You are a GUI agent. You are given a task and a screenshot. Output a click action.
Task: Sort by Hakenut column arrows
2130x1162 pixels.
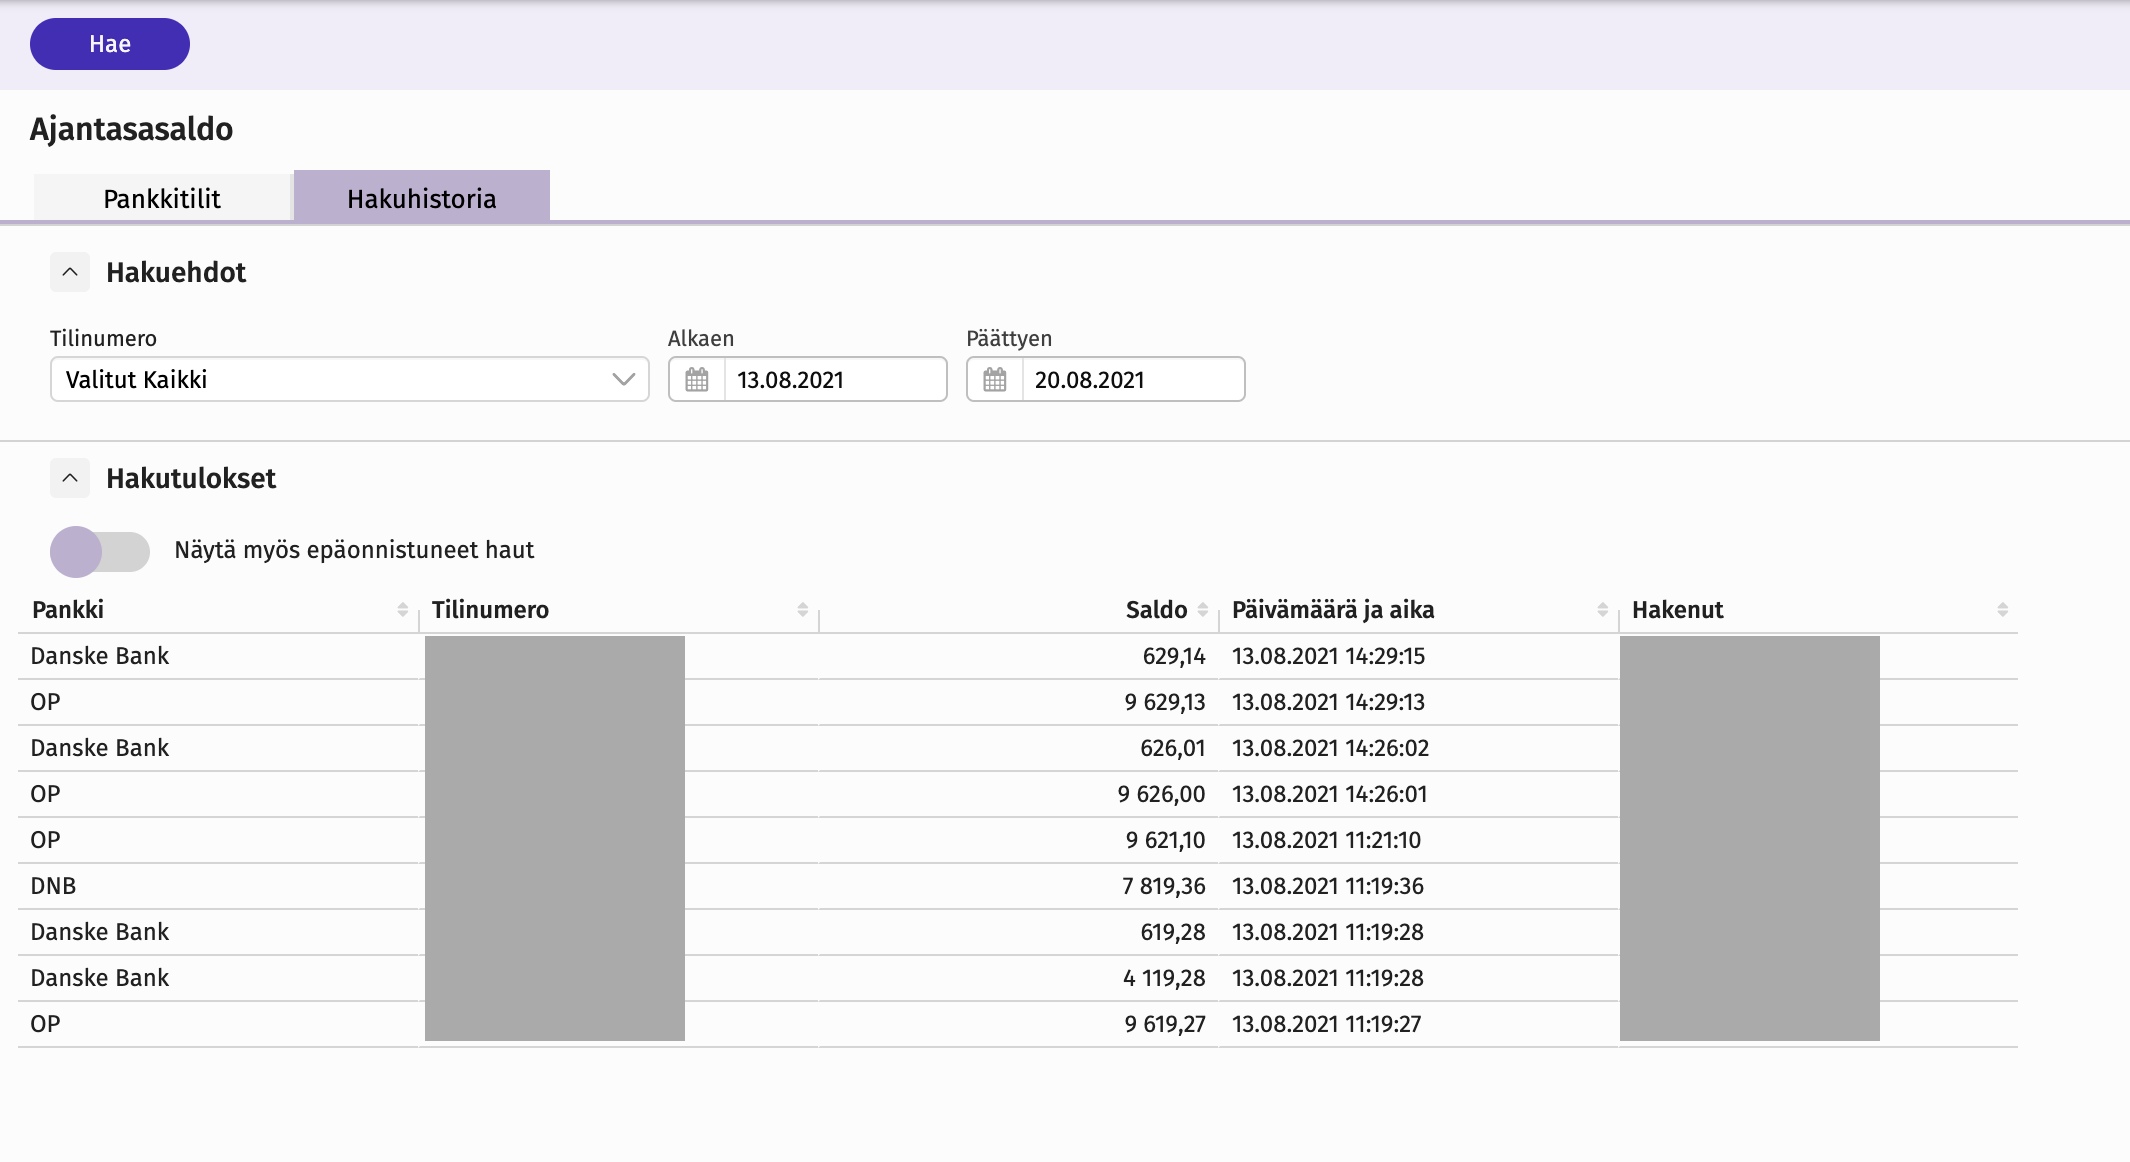click(x=2002, y=610)
